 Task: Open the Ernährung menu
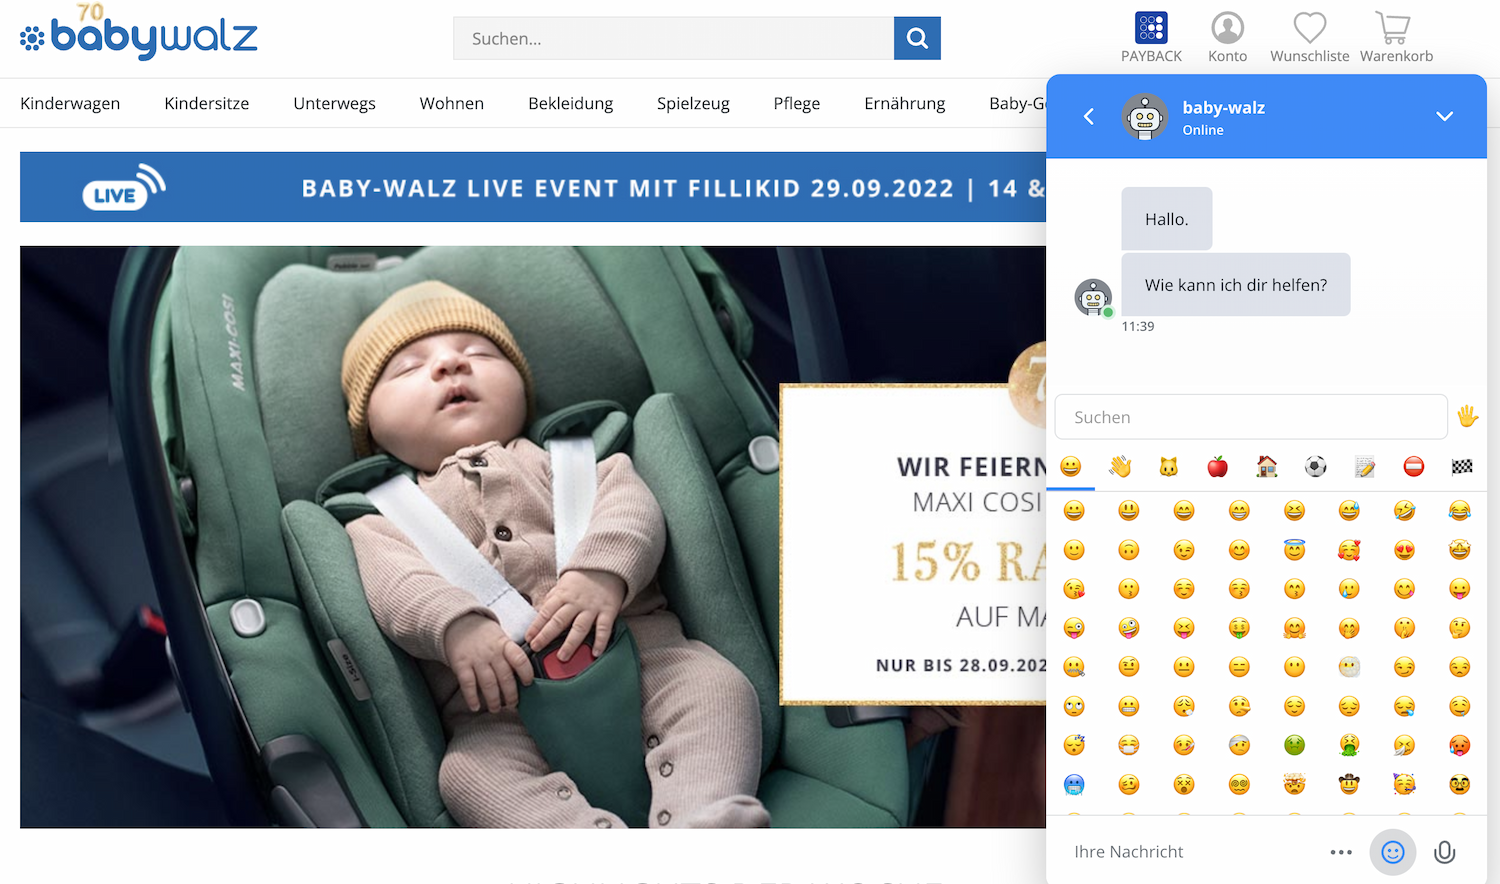[905, 103]
